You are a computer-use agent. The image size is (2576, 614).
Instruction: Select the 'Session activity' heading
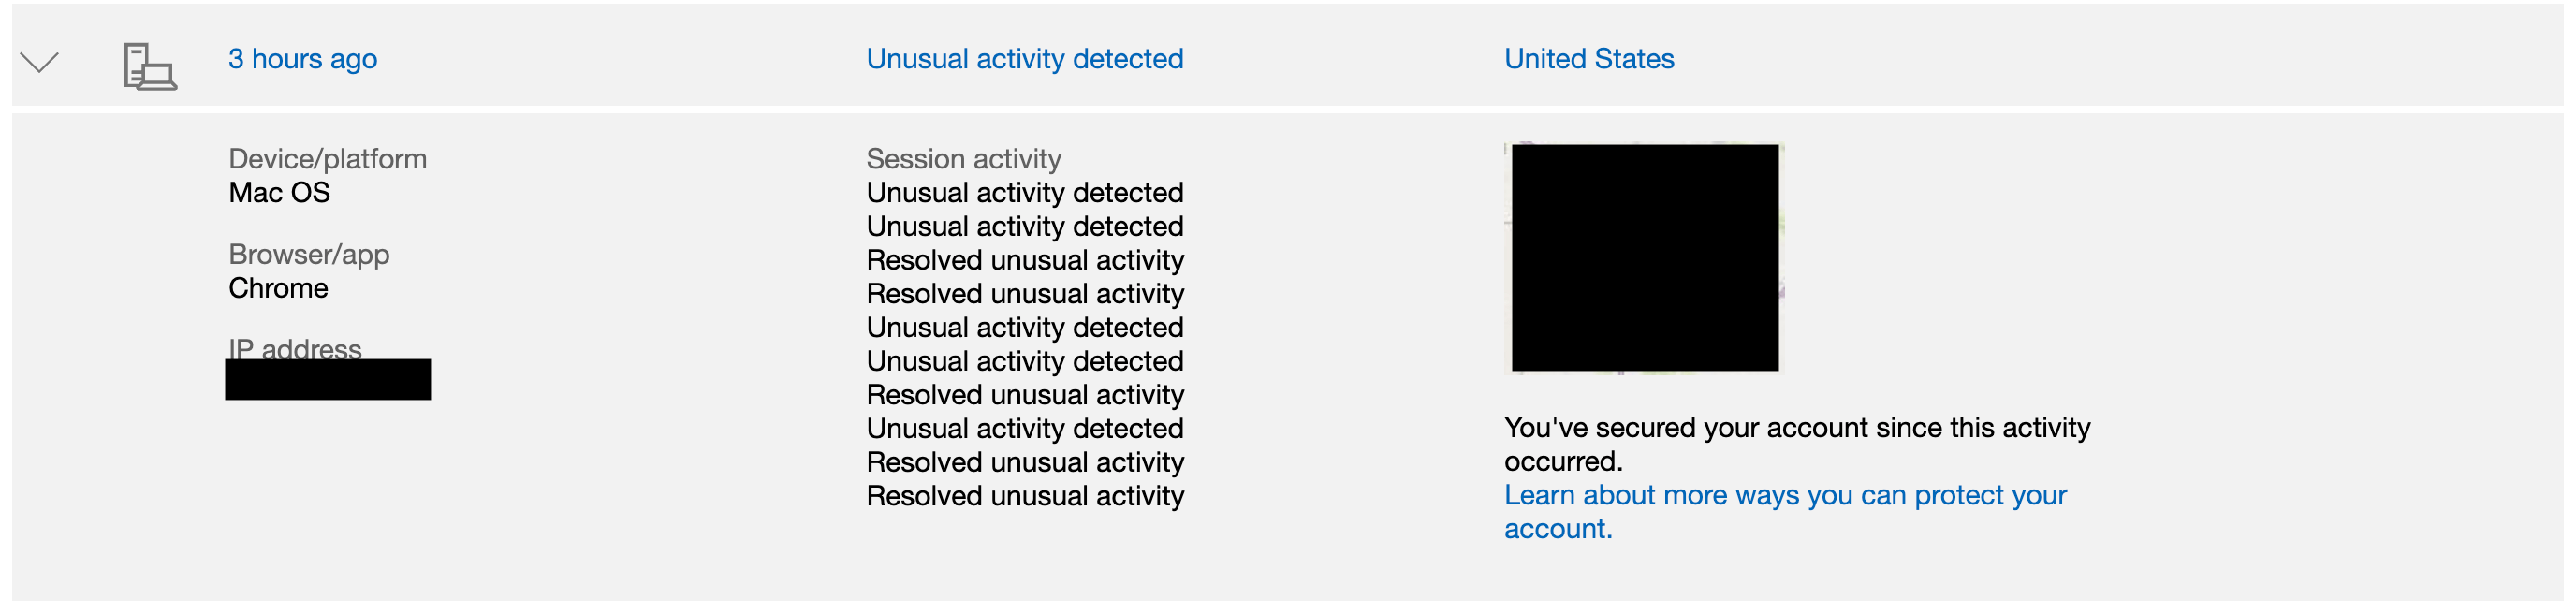(x=964, y=159)
